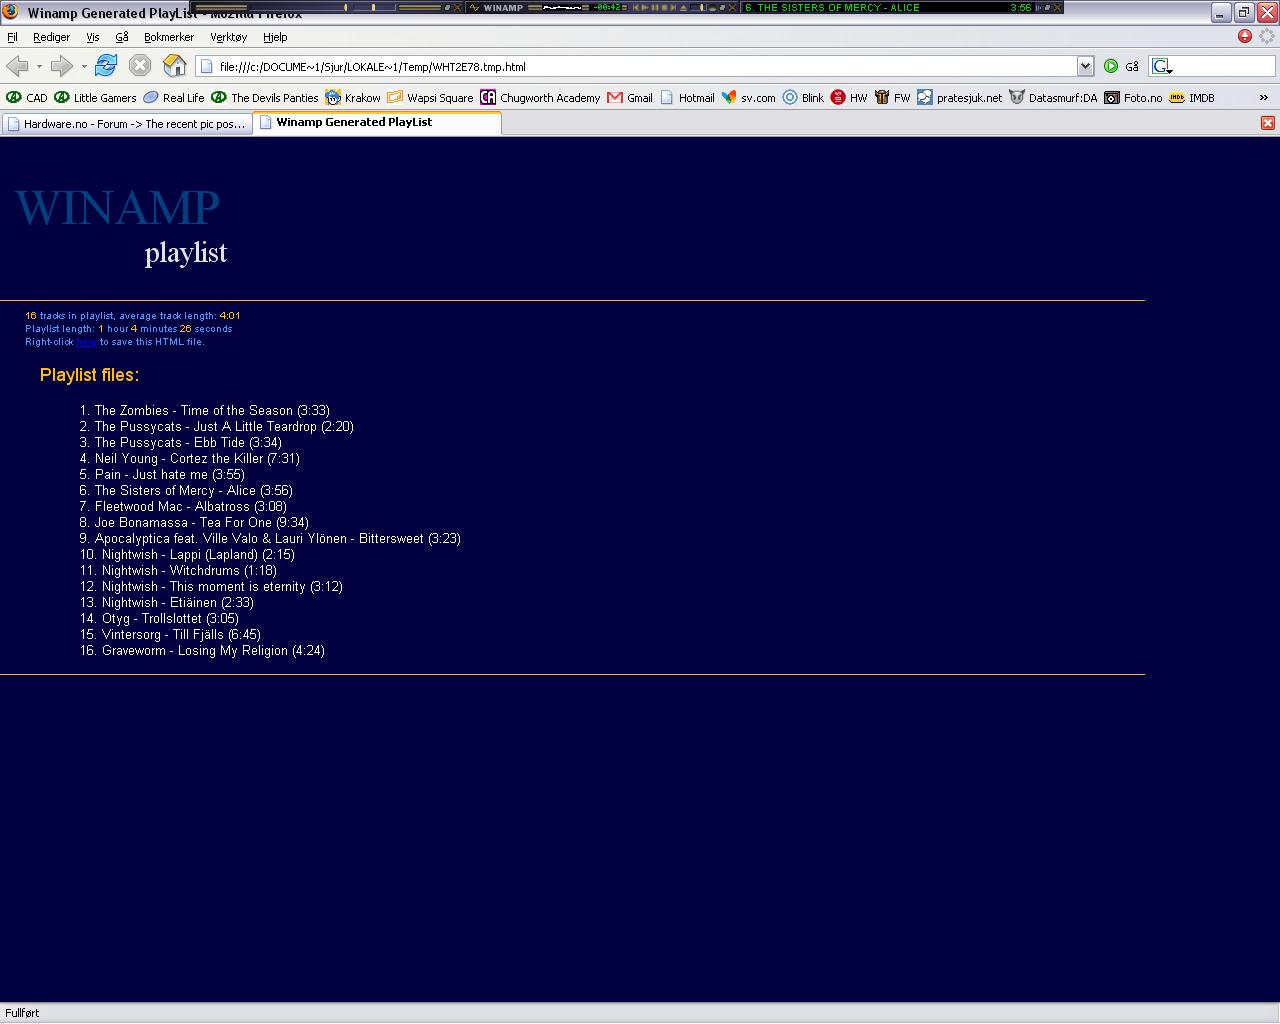
Task: Click the green Go arrow icon
Action: pos(1111,66)
